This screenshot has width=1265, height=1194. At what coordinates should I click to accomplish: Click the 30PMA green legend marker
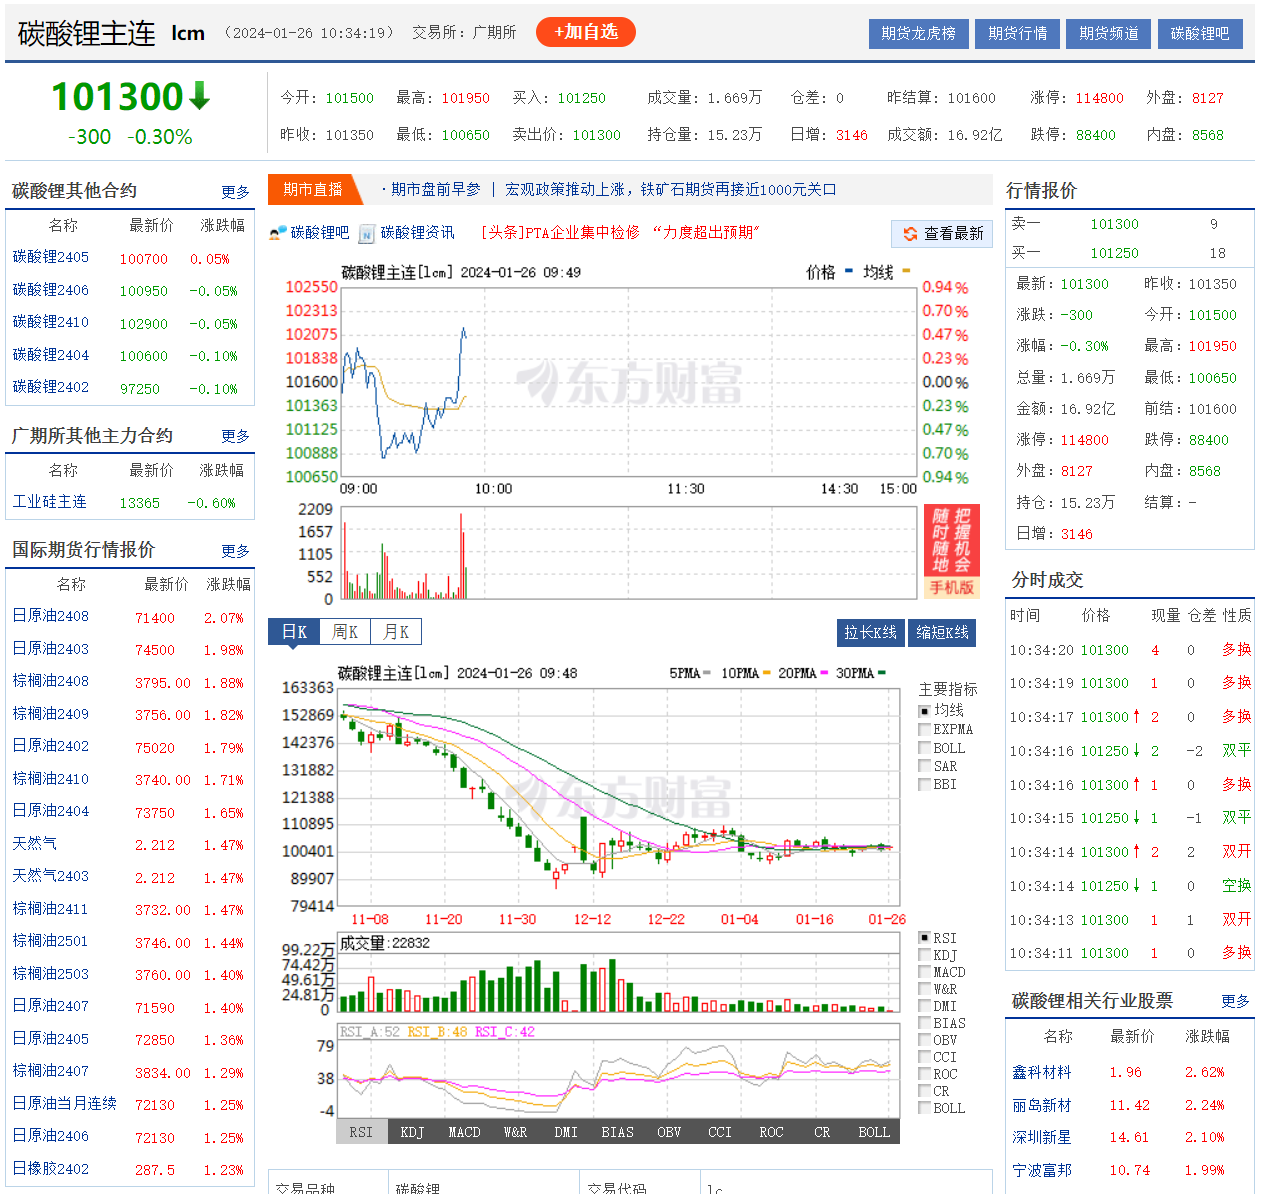[x=881, y=673]
